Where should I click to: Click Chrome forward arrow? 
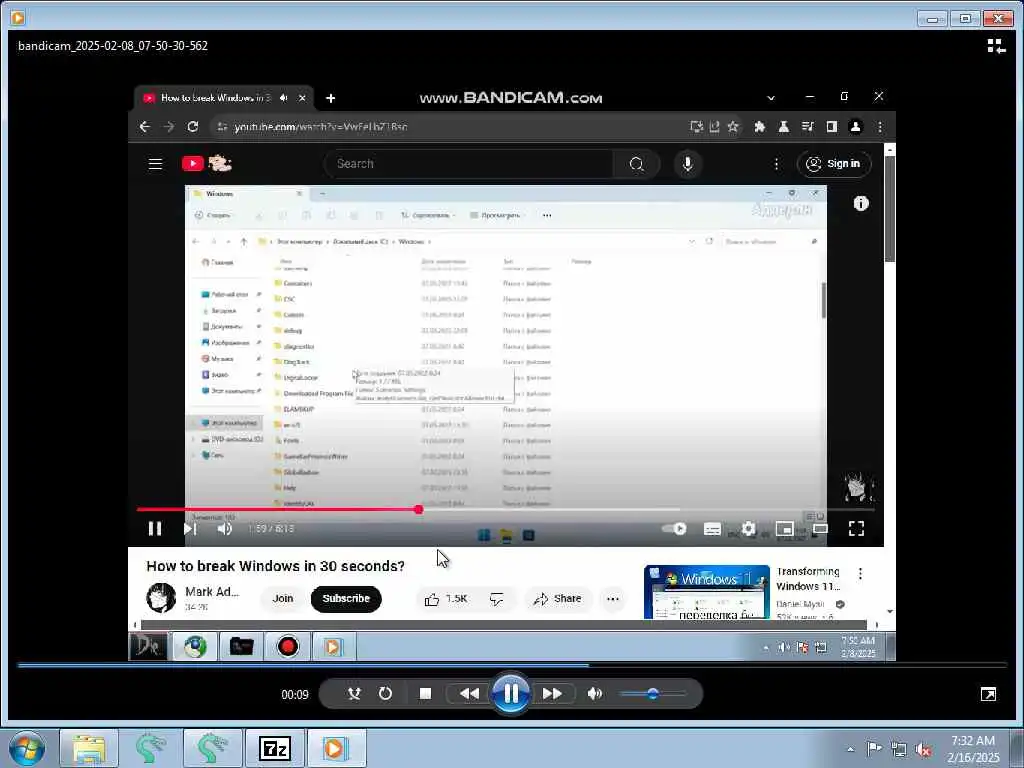coord(168,127)
